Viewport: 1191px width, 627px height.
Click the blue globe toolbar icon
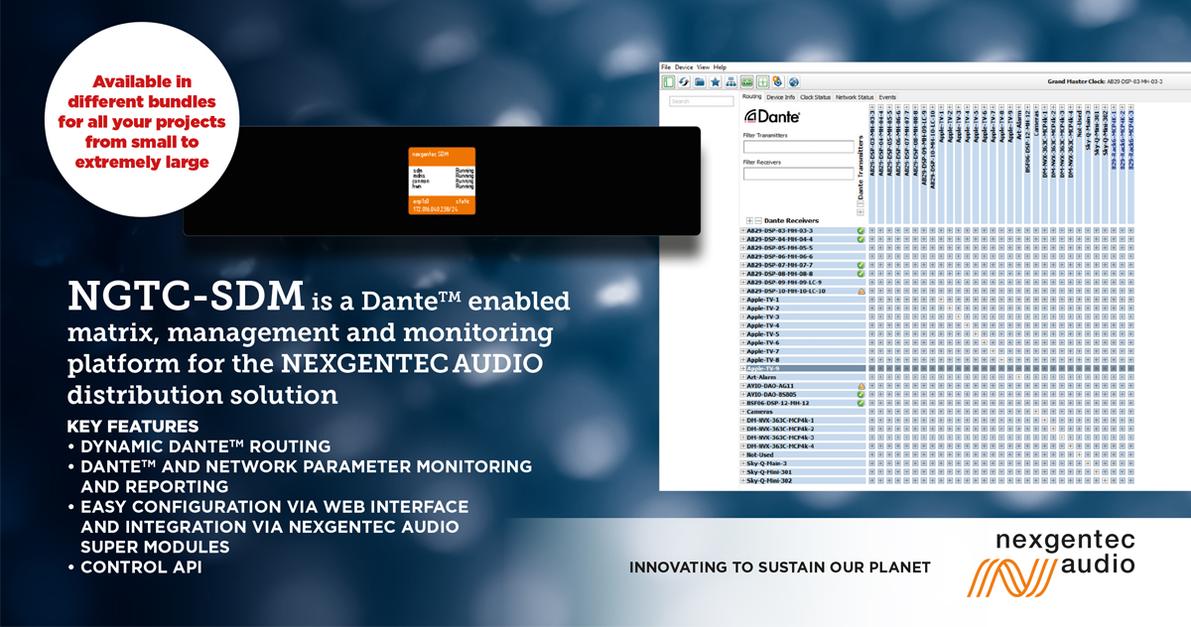793,82
